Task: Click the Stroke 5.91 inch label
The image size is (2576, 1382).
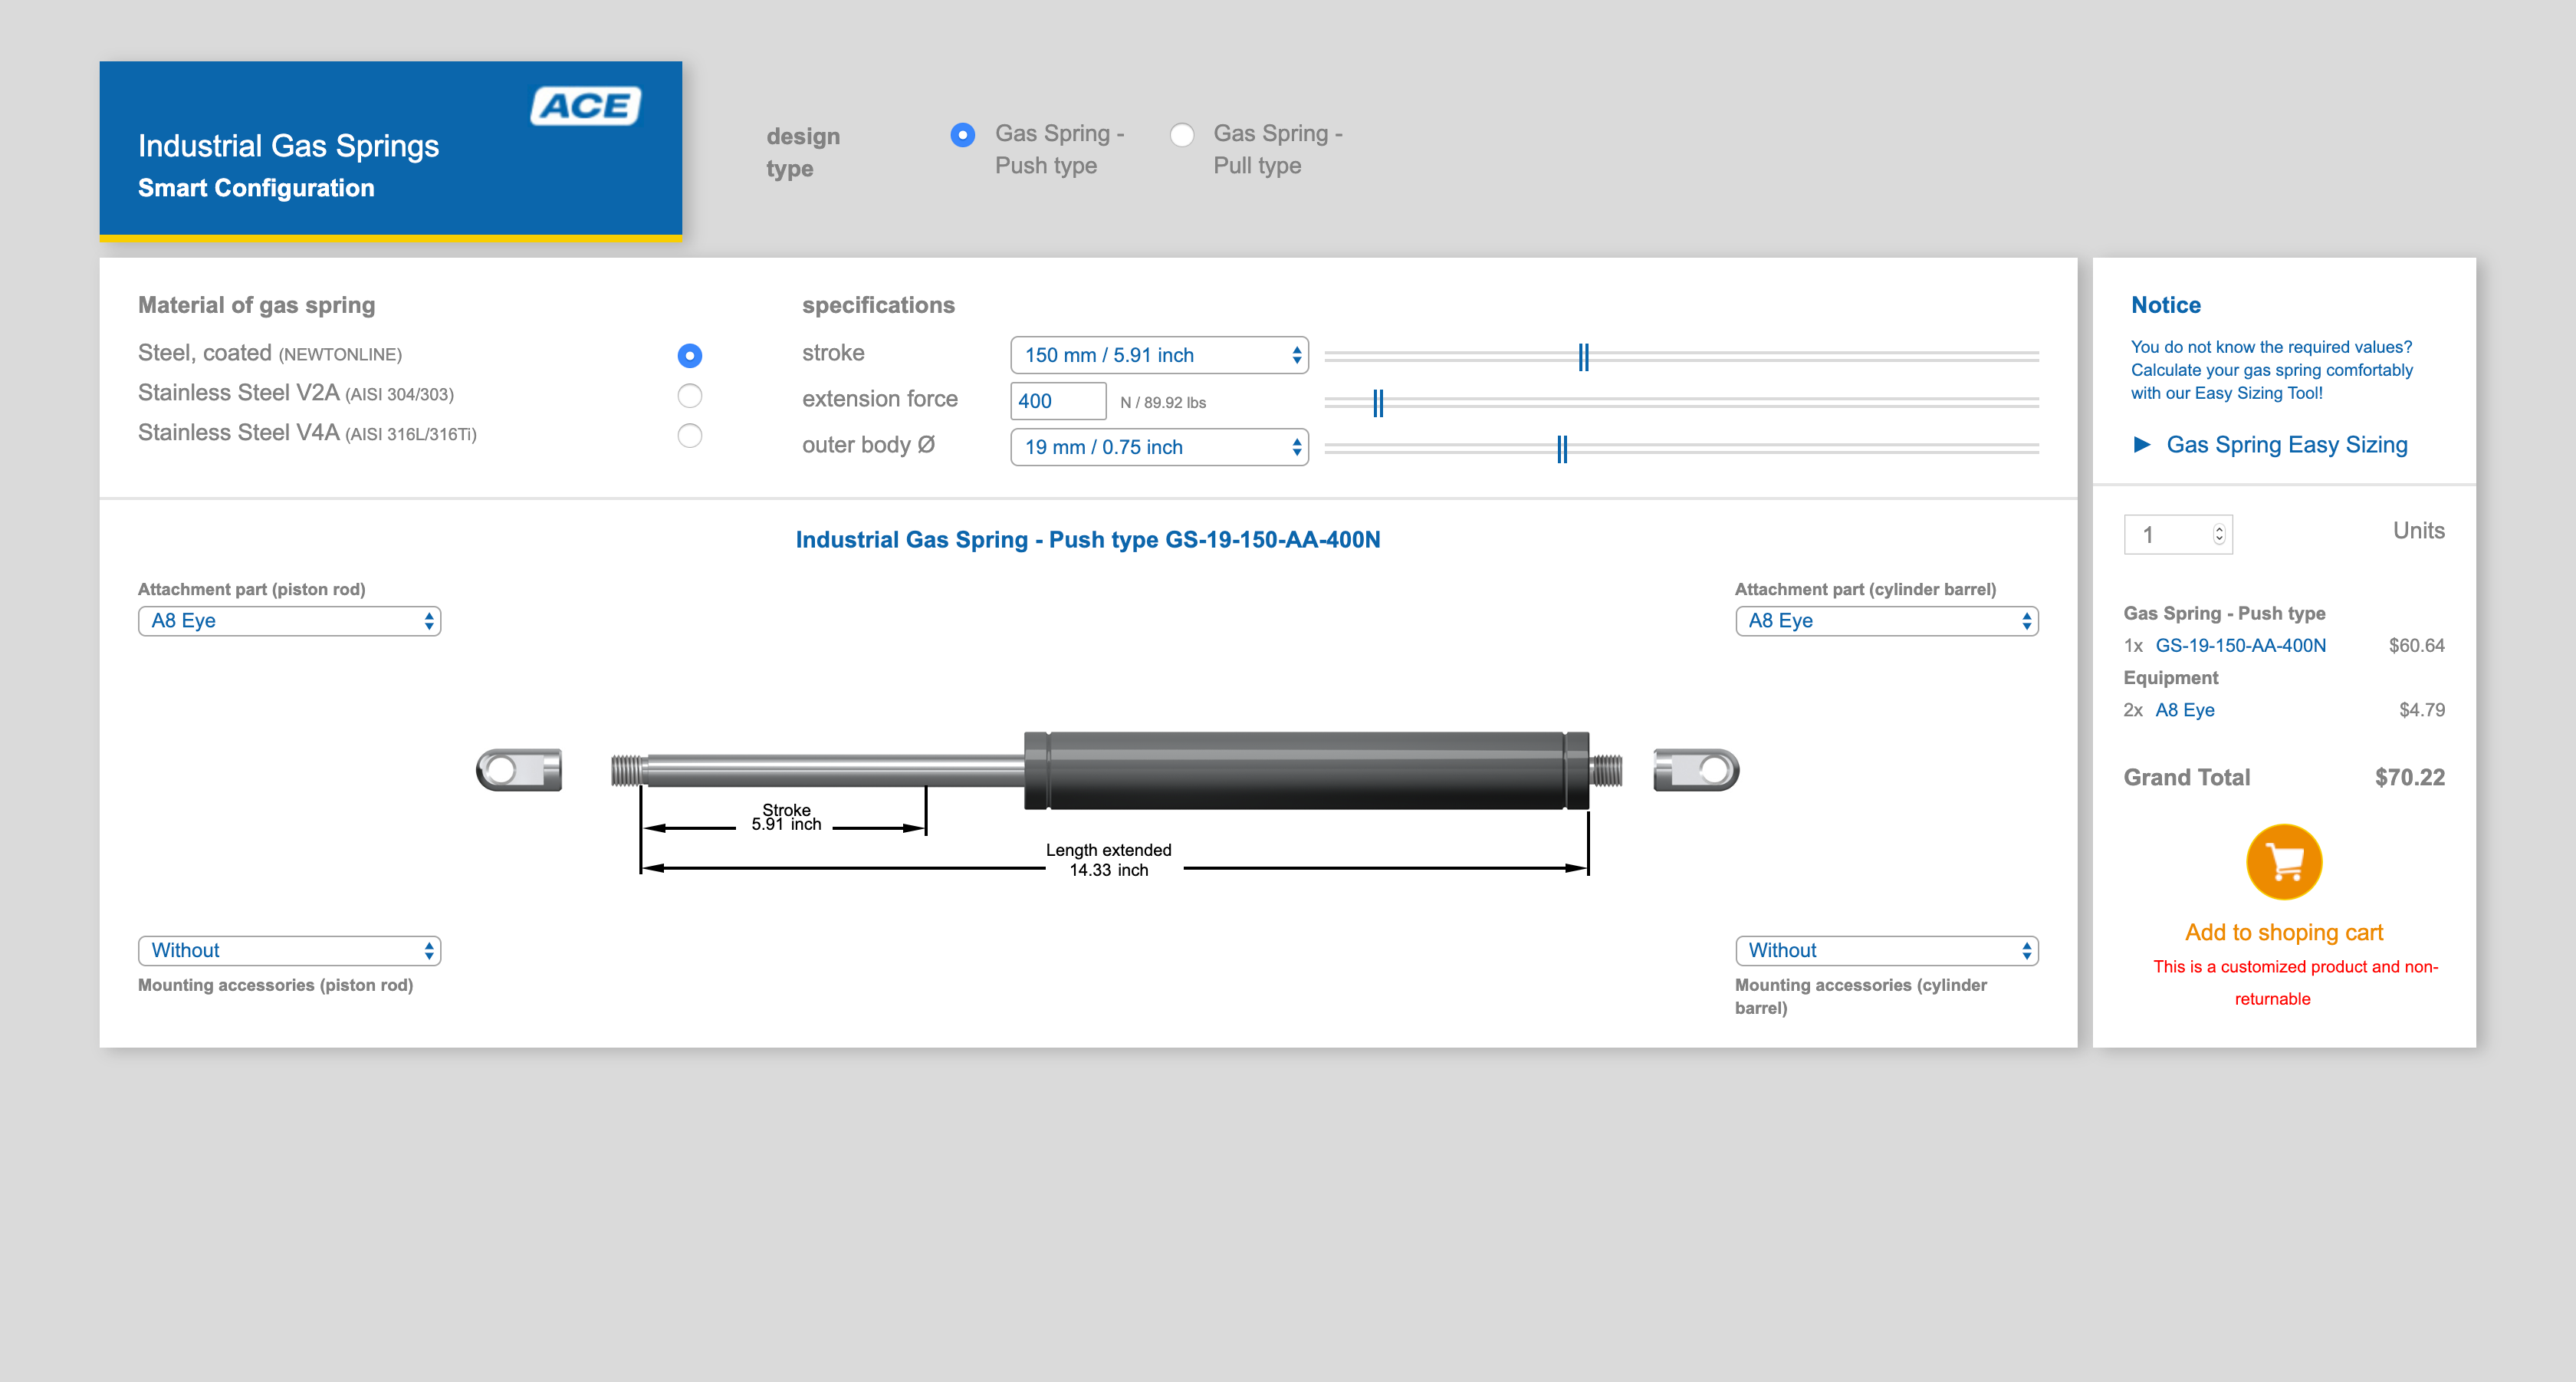Action: tap(786, 817)
